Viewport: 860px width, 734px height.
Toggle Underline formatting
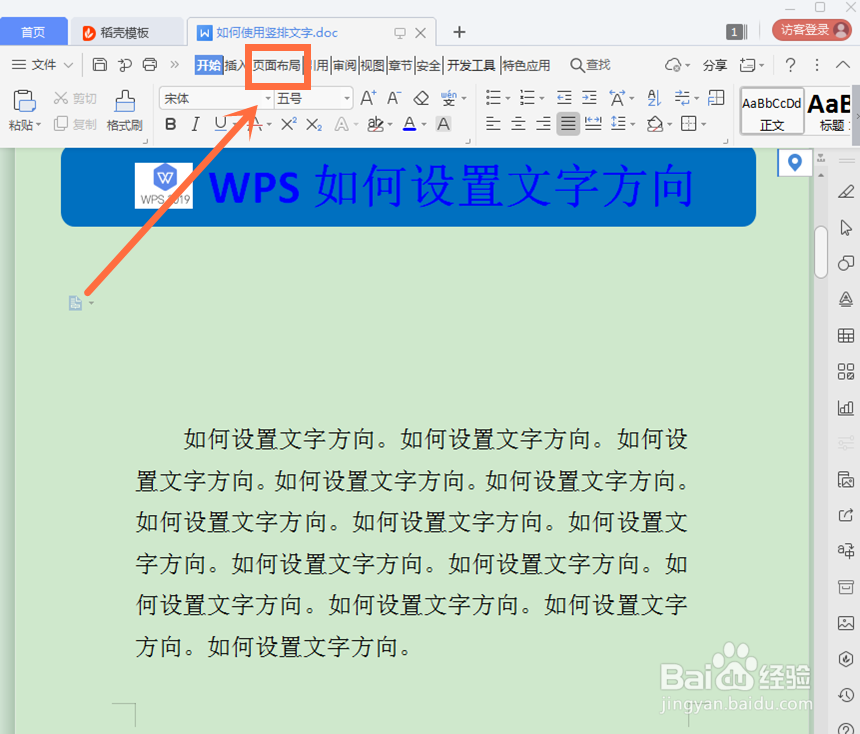tap(220, 124)
